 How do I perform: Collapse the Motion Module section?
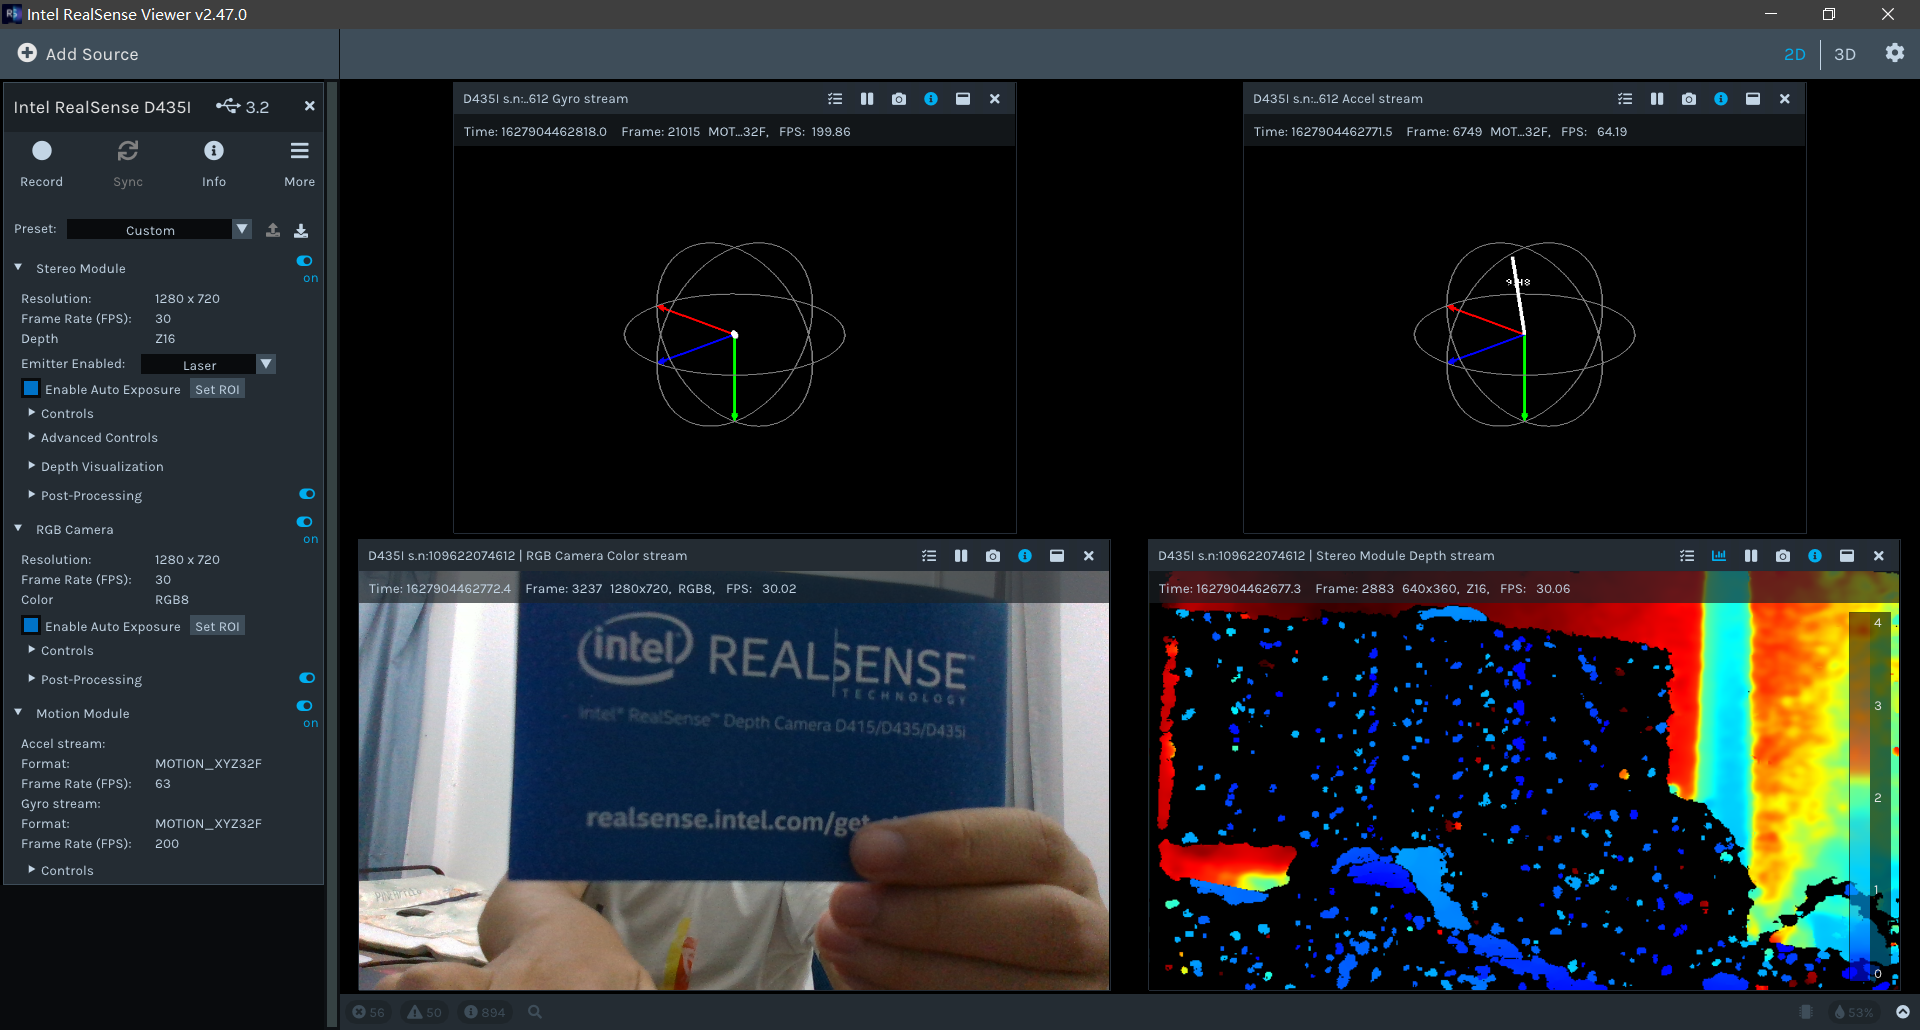[x=17, y=712]
